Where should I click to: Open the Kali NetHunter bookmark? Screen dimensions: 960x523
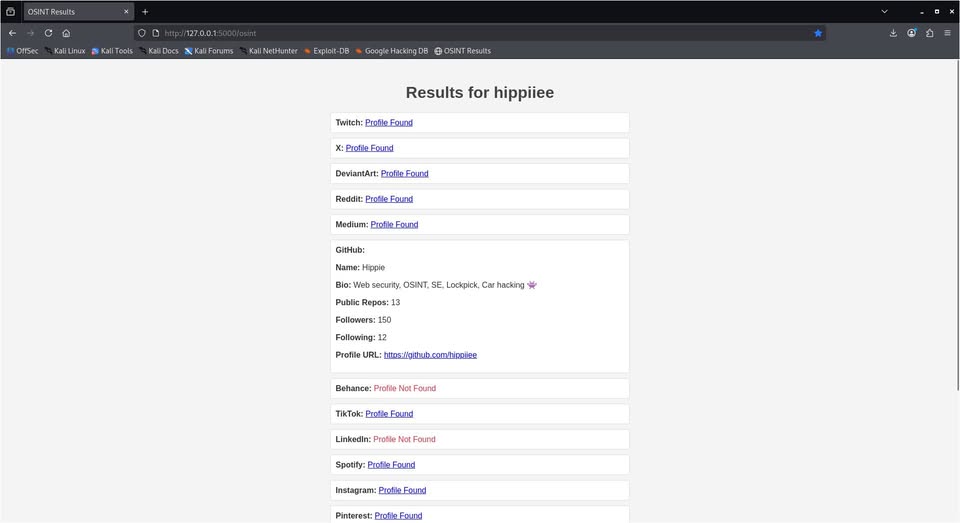[268, 51]
